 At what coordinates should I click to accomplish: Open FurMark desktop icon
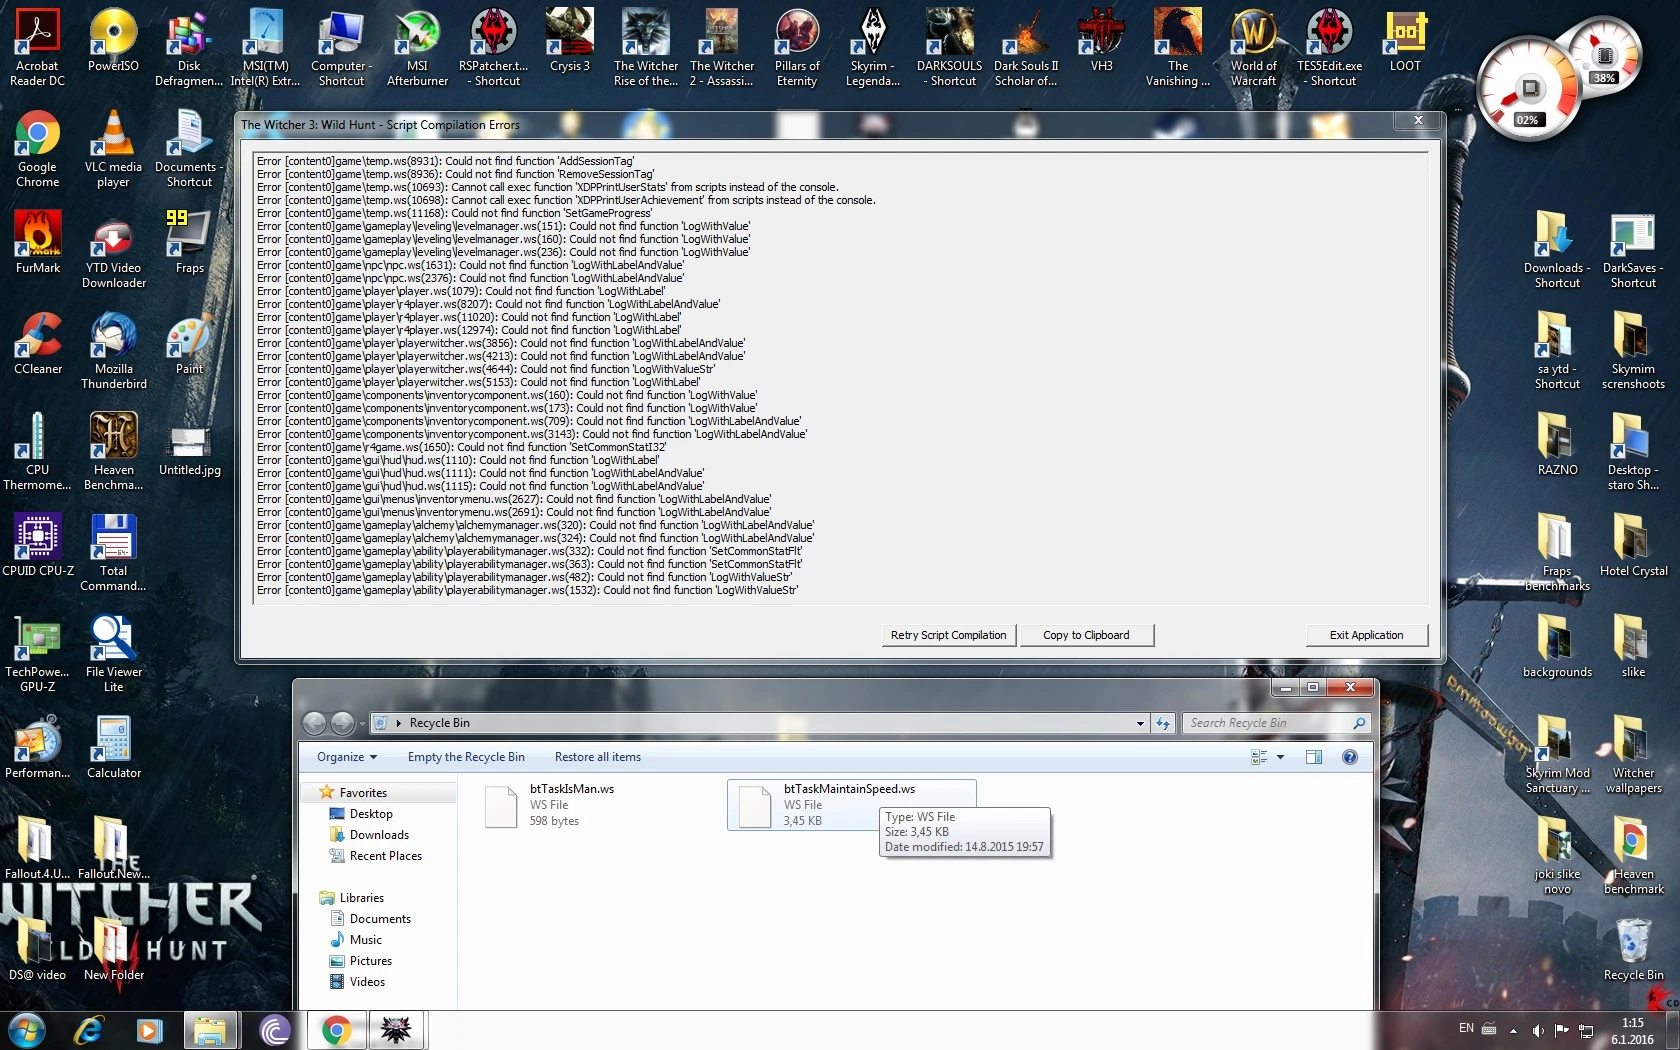point(38,242)
